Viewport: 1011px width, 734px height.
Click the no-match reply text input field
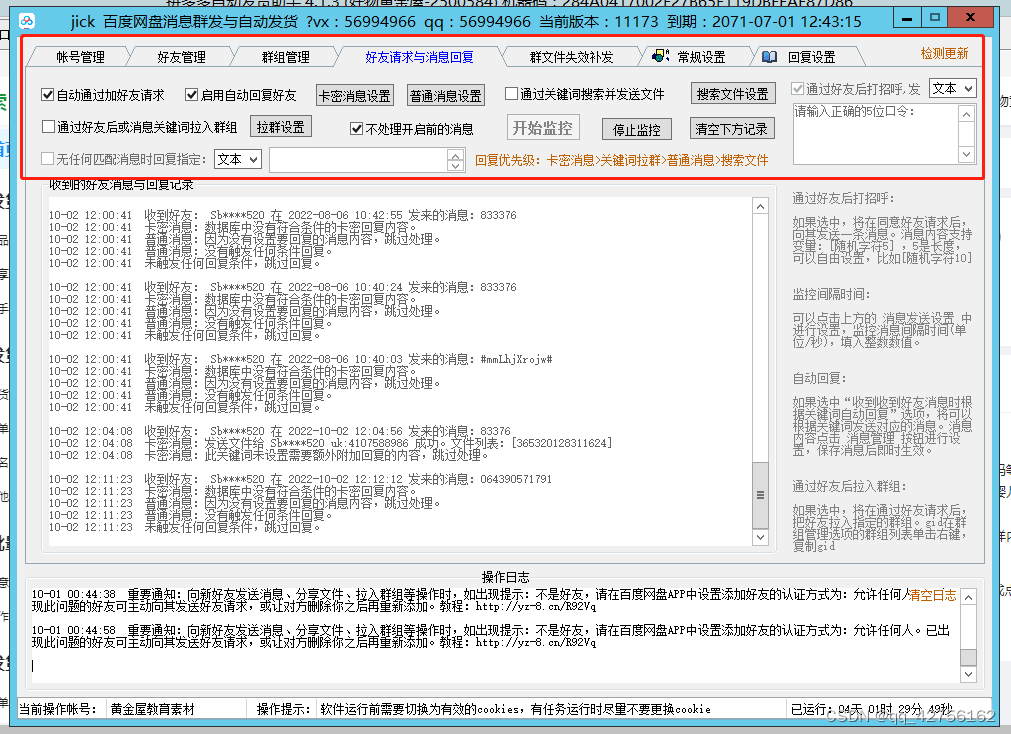pos(358,160)
